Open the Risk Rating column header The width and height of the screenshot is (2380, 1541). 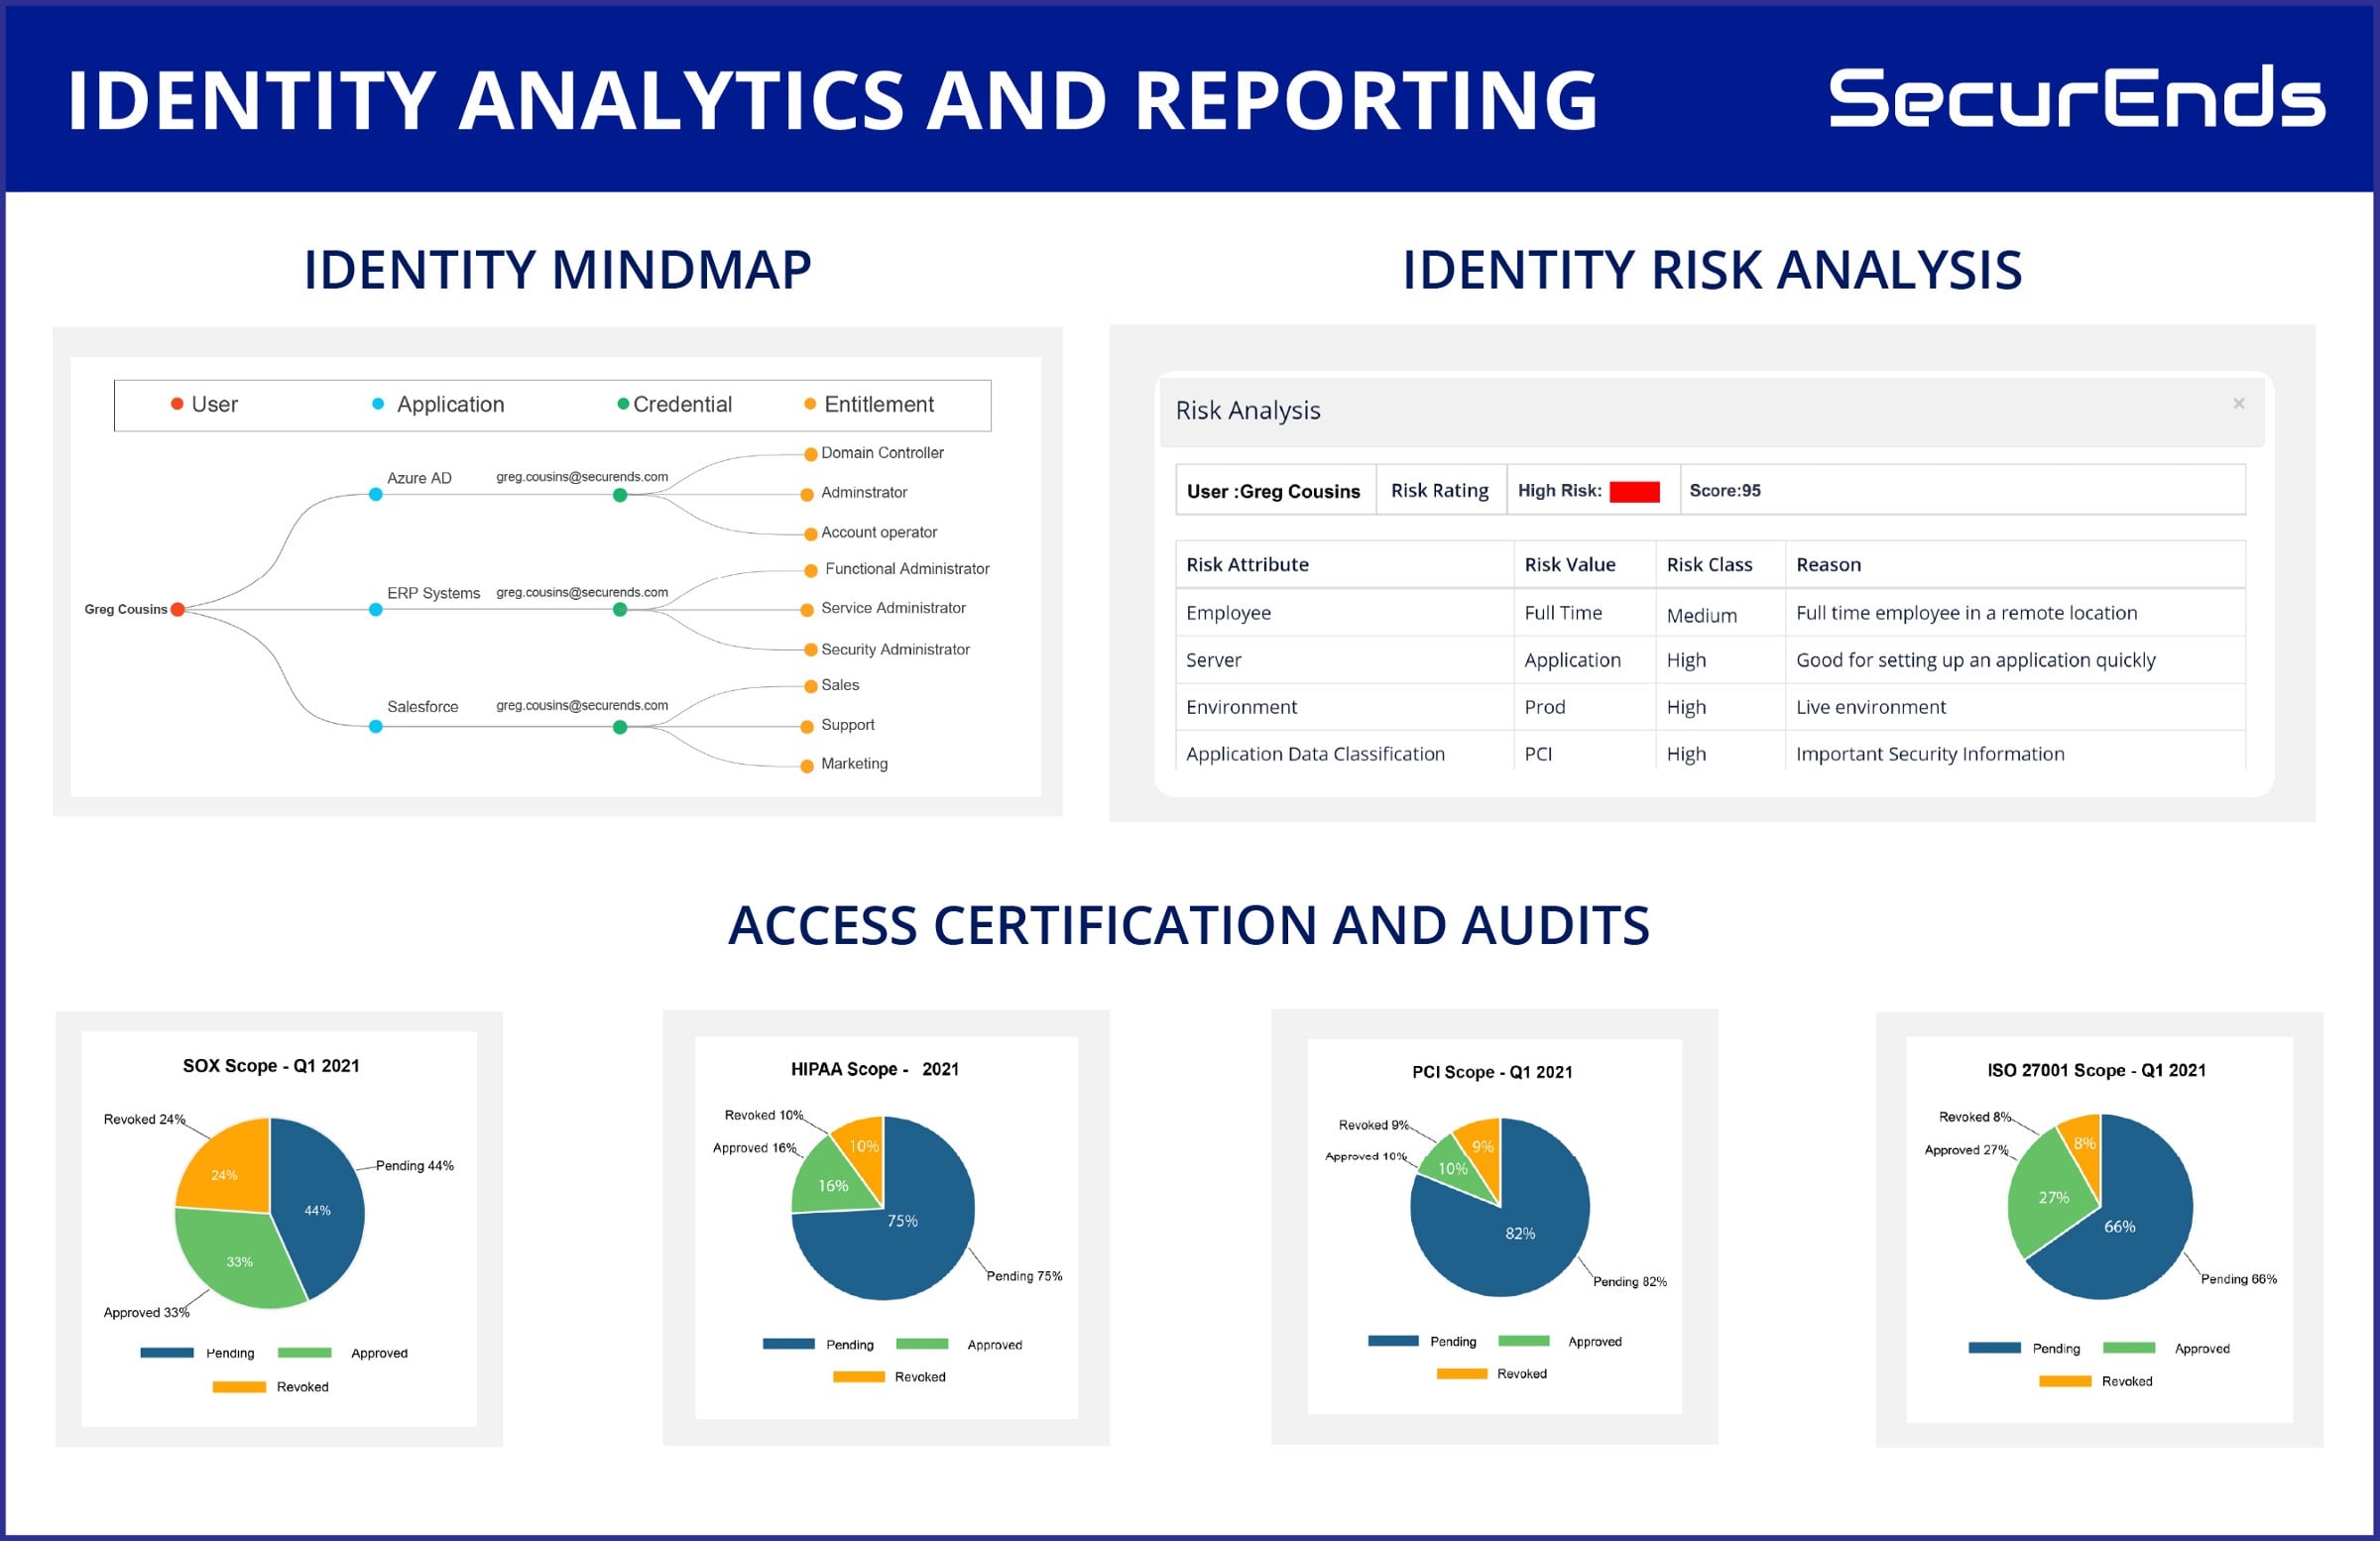point(1440,490)
